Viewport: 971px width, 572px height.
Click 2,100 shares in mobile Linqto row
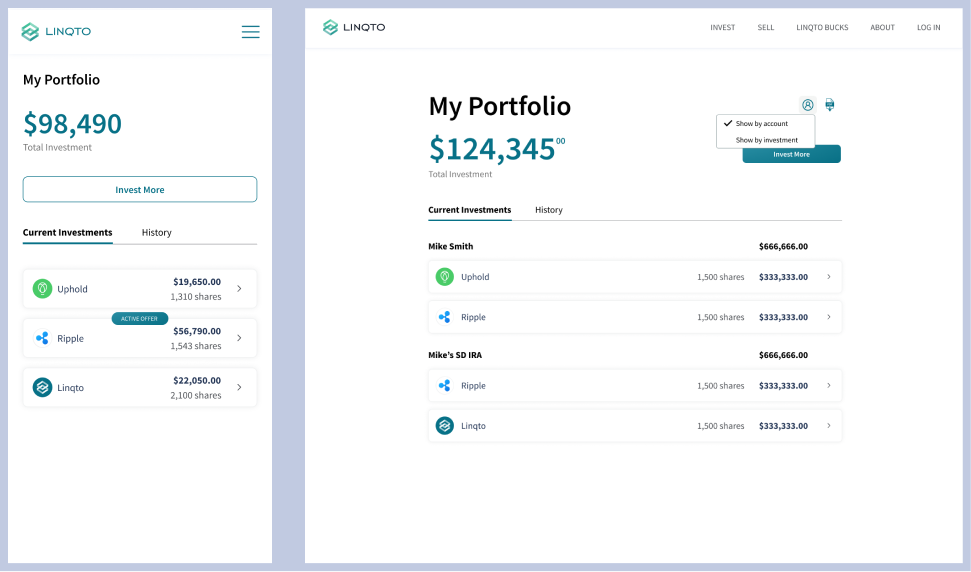pyautogui.click(x=196, y=396)
